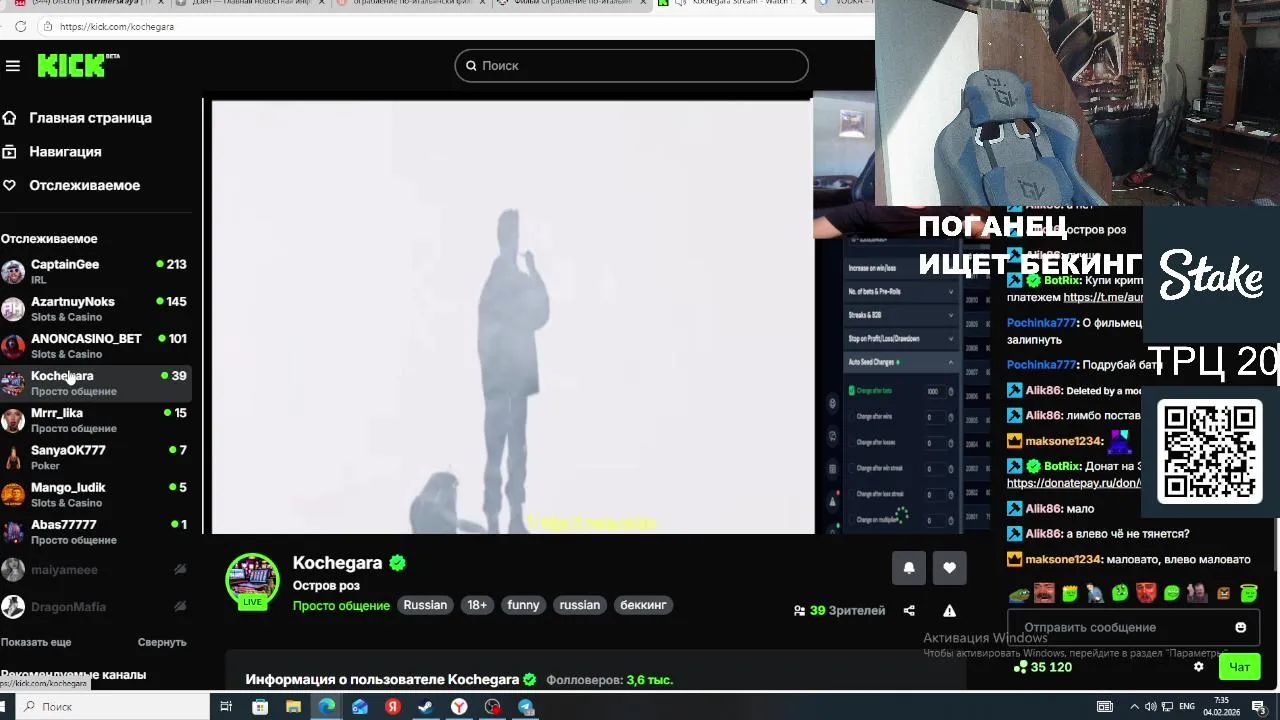
Task: Click the green Чат send button
Action: click(1240, 667)
